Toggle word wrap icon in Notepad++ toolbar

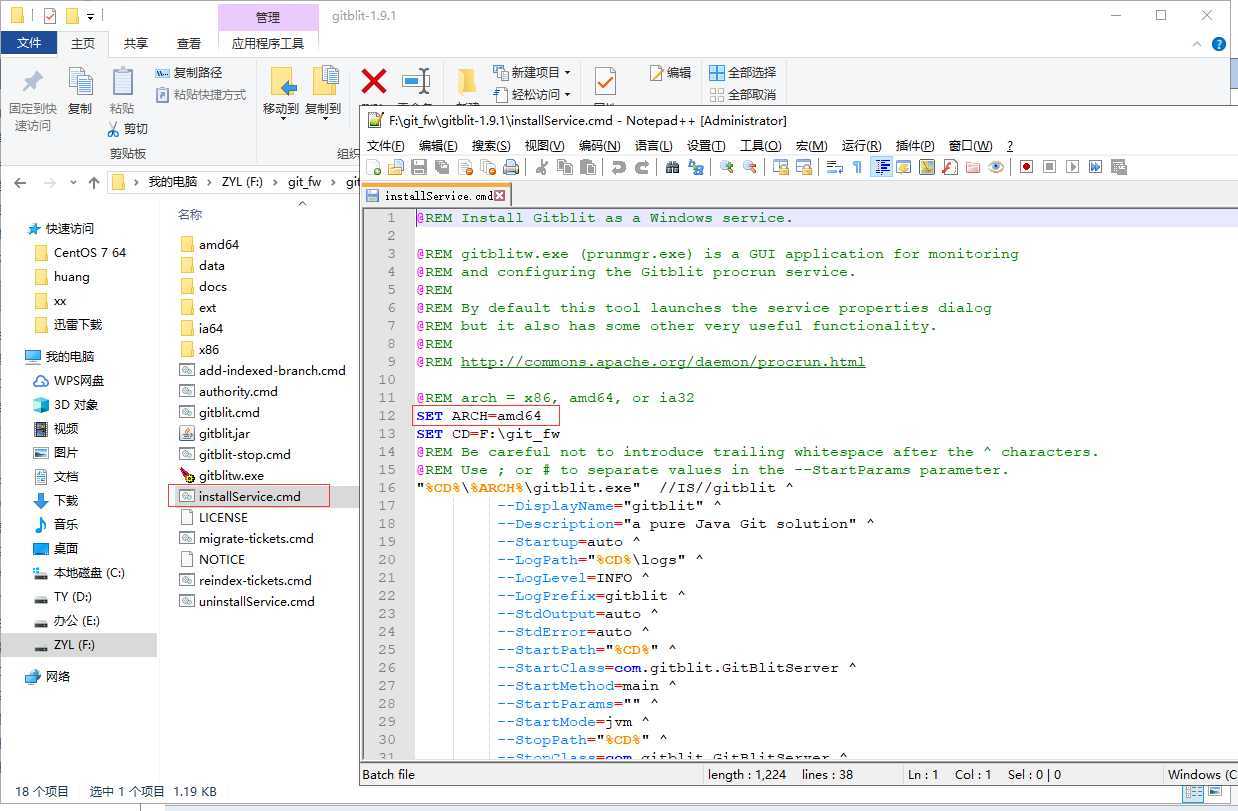tap(834, 167)
